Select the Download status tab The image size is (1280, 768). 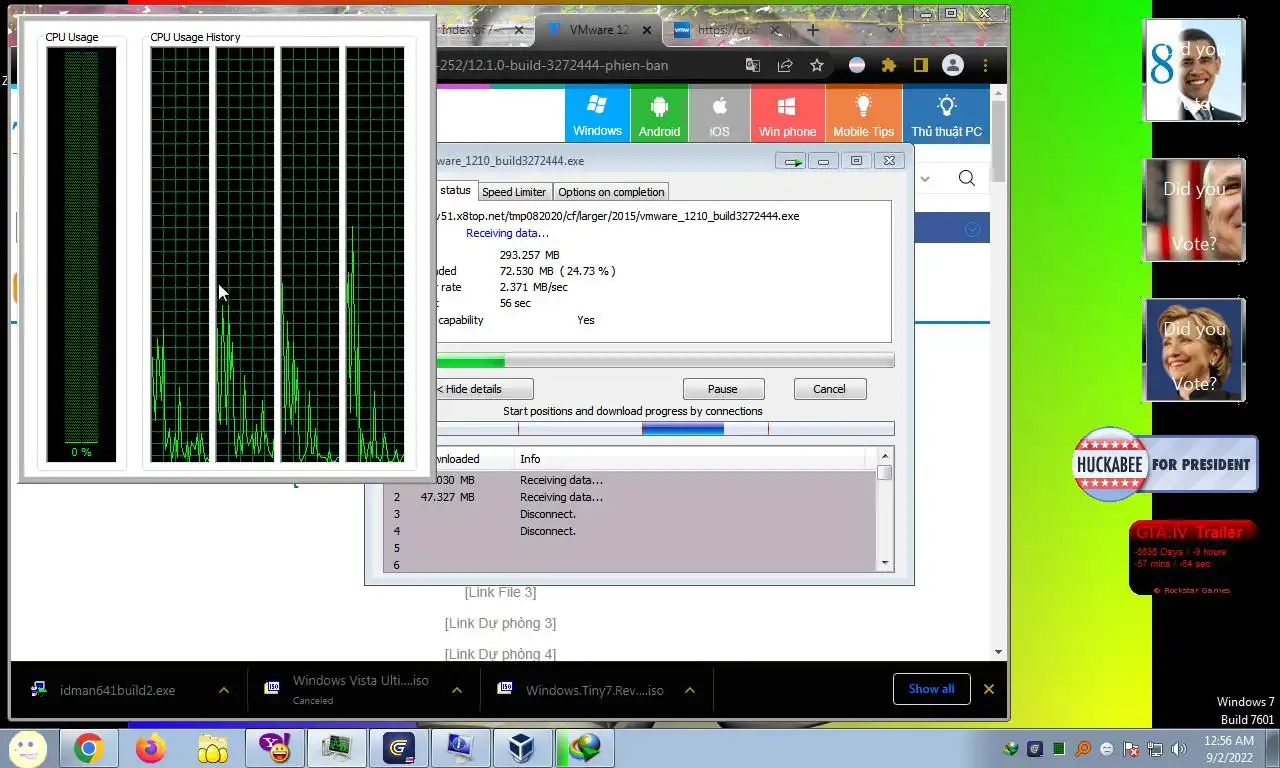coord(455,190)
